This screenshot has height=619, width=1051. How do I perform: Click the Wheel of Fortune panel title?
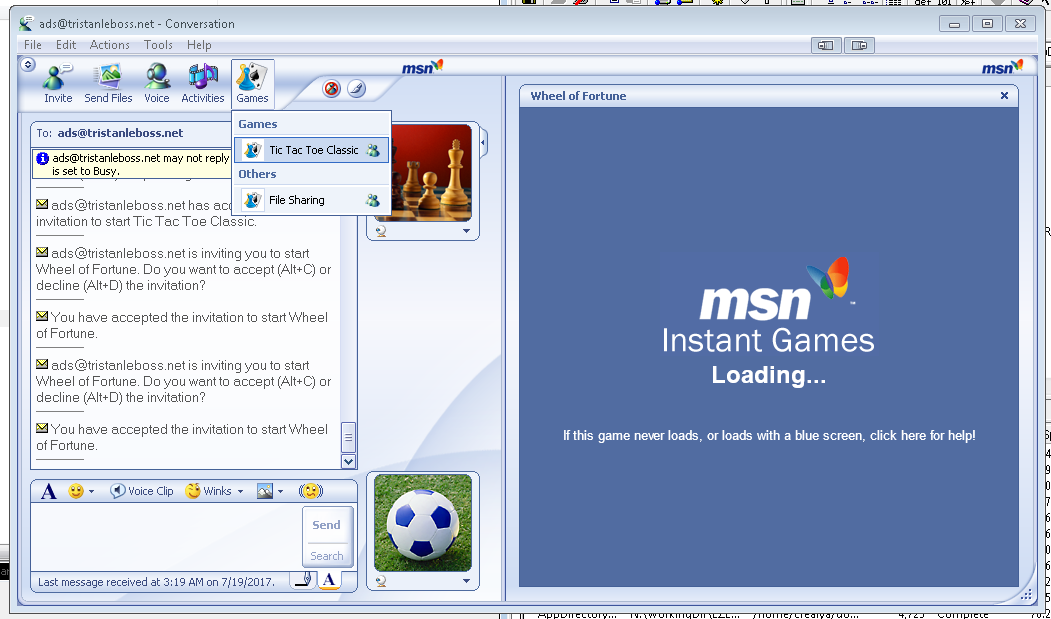coord(578,96)
